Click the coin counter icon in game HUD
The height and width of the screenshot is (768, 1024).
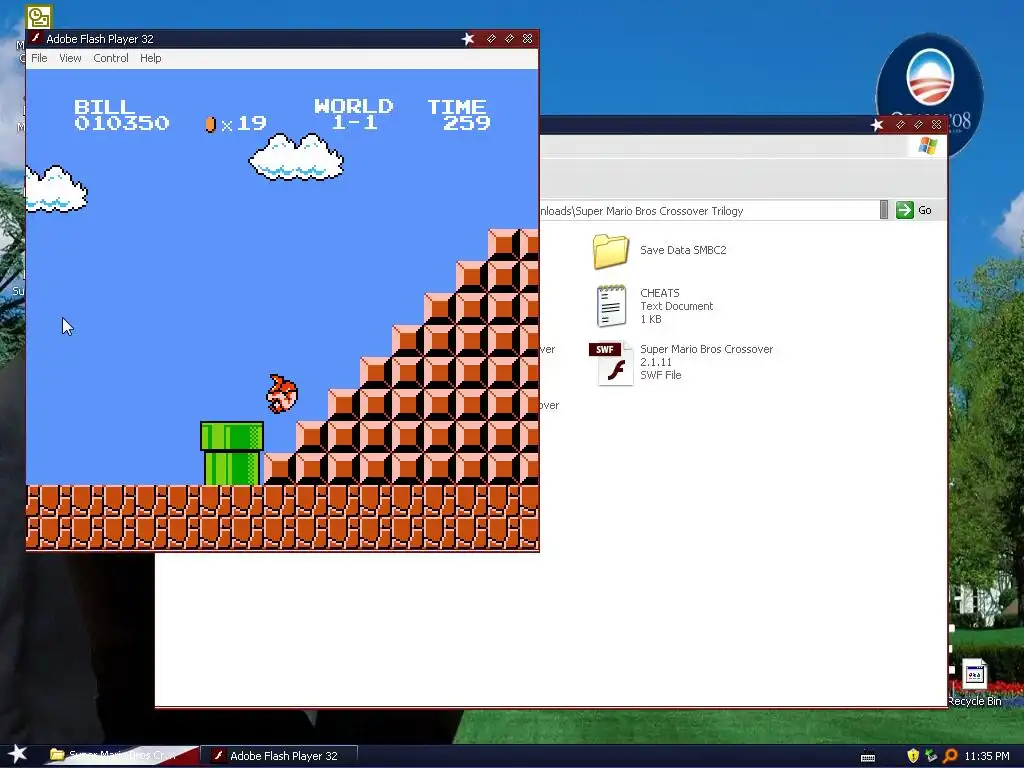(210, 124)
